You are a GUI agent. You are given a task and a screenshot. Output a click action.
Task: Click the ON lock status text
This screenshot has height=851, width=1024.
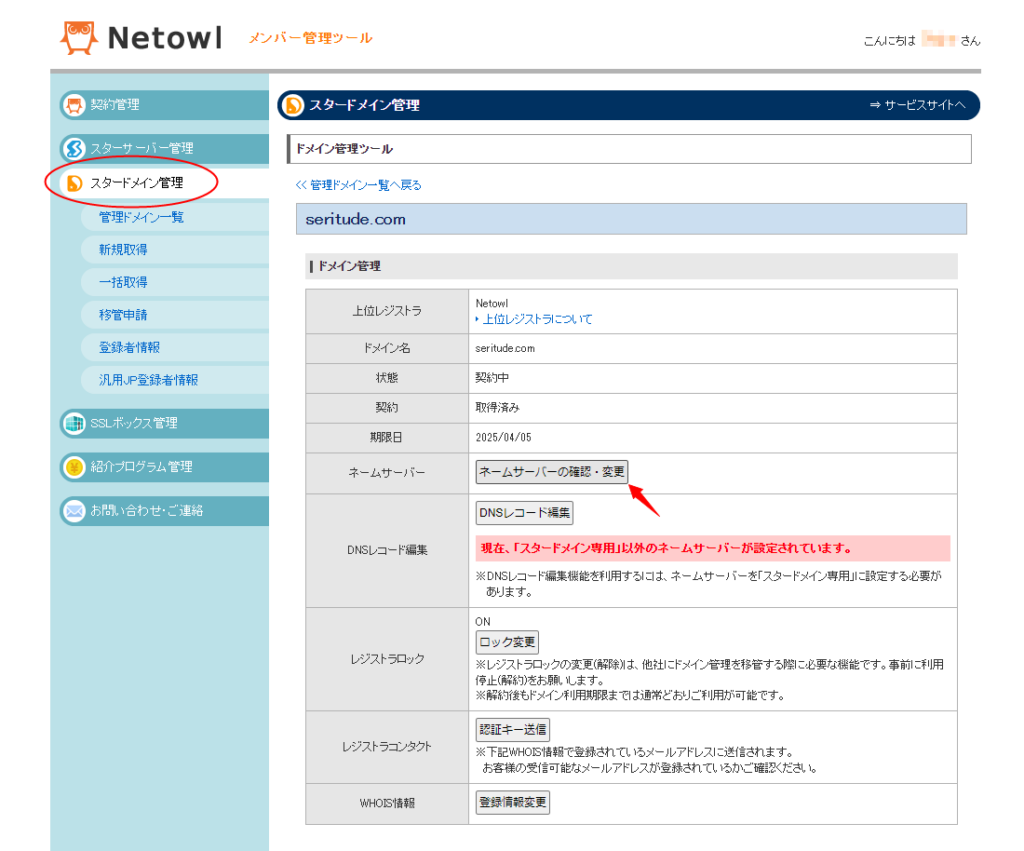(483, 622)
